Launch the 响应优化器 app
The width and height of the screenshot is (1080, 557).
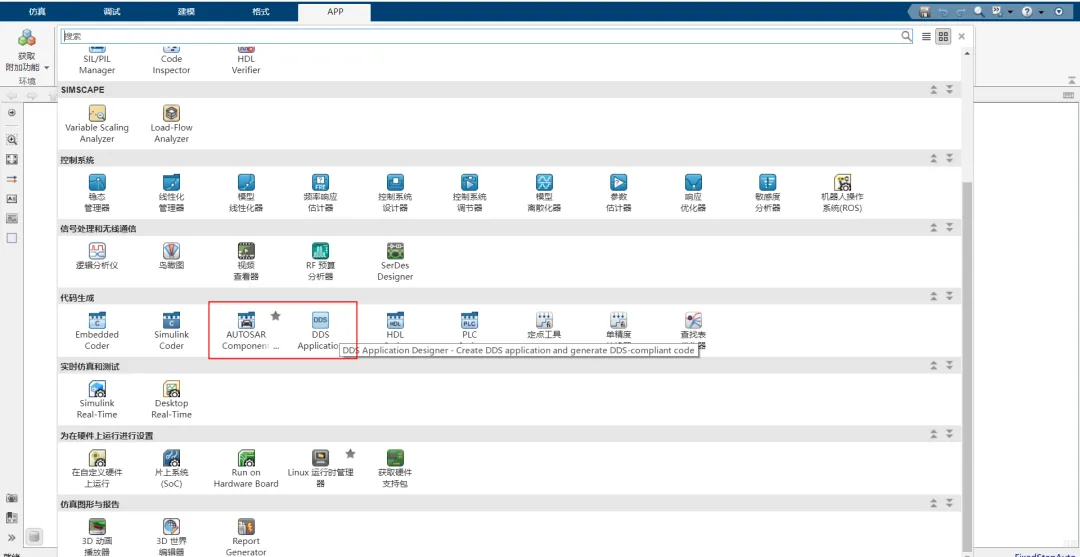[x=693, y=192]
